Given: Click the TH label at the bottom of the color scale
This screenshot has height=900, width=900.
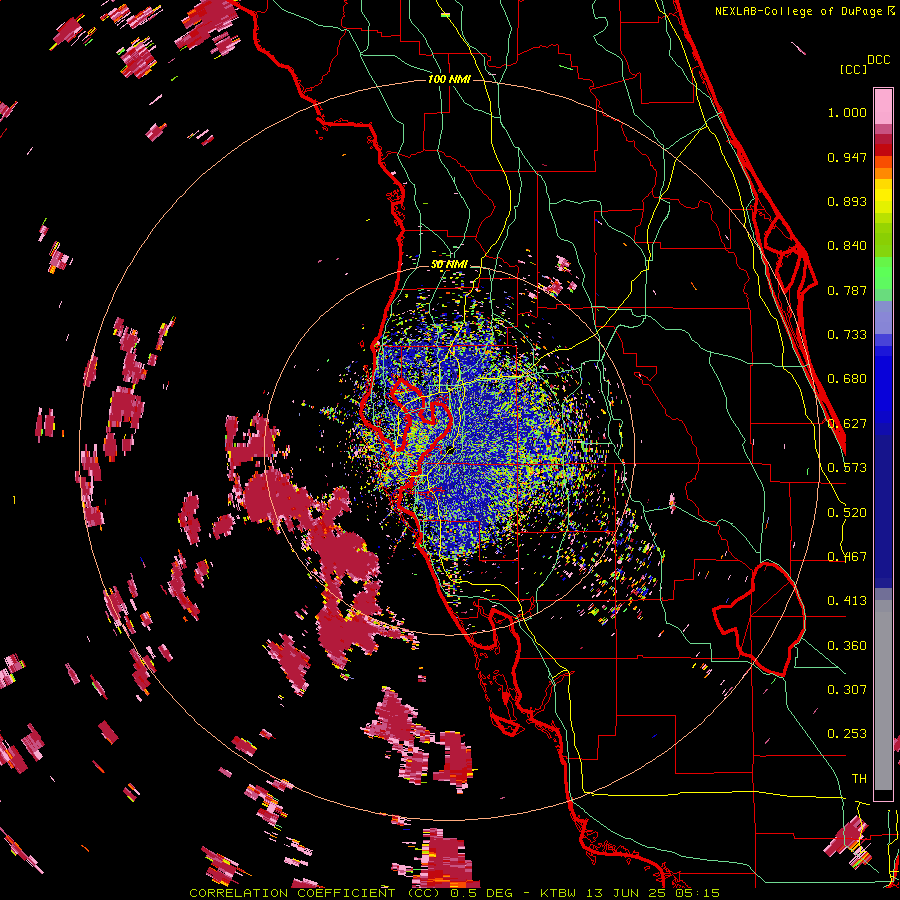Looking at the screenshot, I should click(859, 779).
